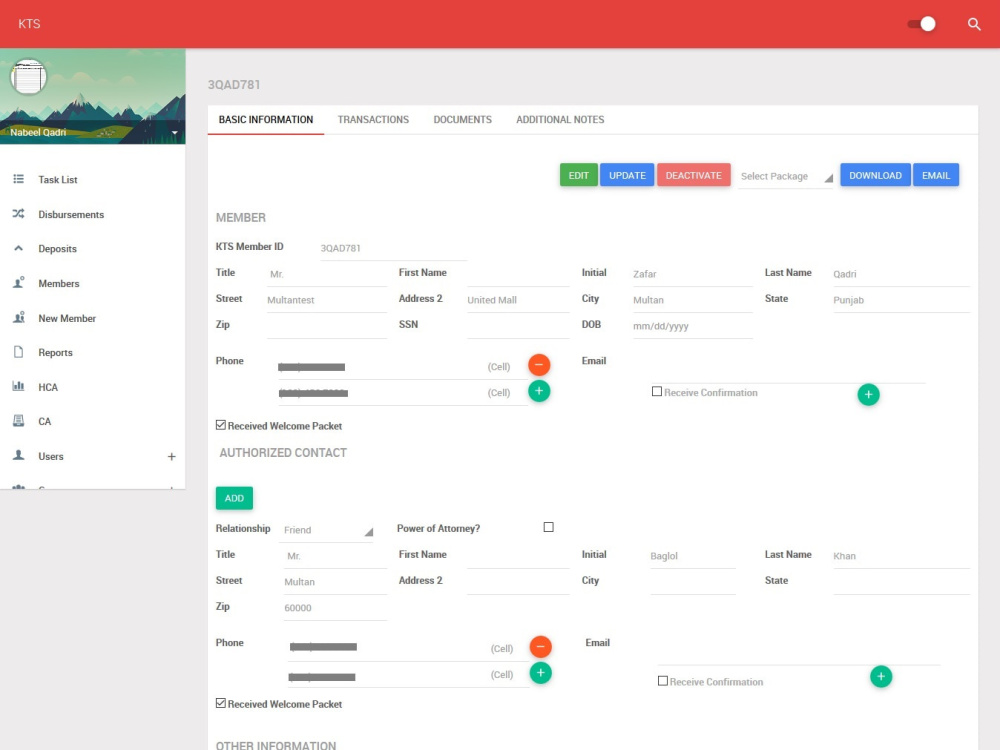1000x750 pixels.
Task: Click contact Last Name field showing Khan
Action: tap(901, 555)
